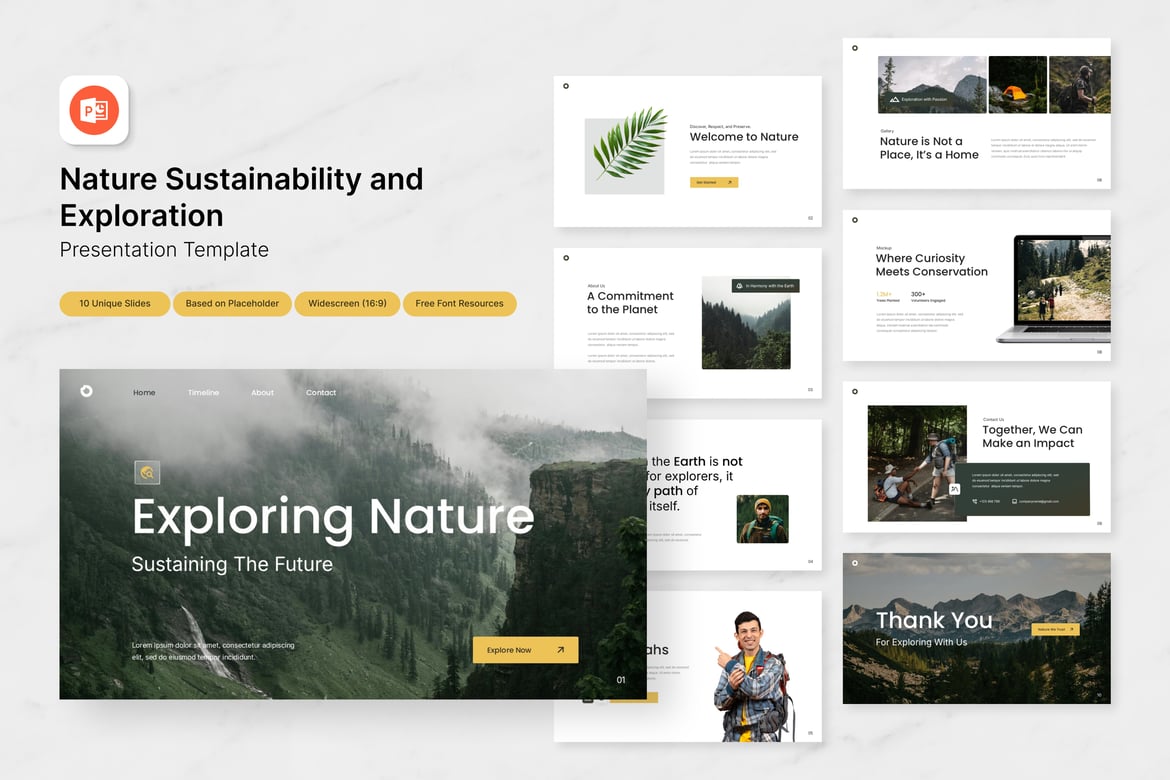Click the hikers helping photo
The height and width of the screenshot is (780, 1170).
(917, 464)
